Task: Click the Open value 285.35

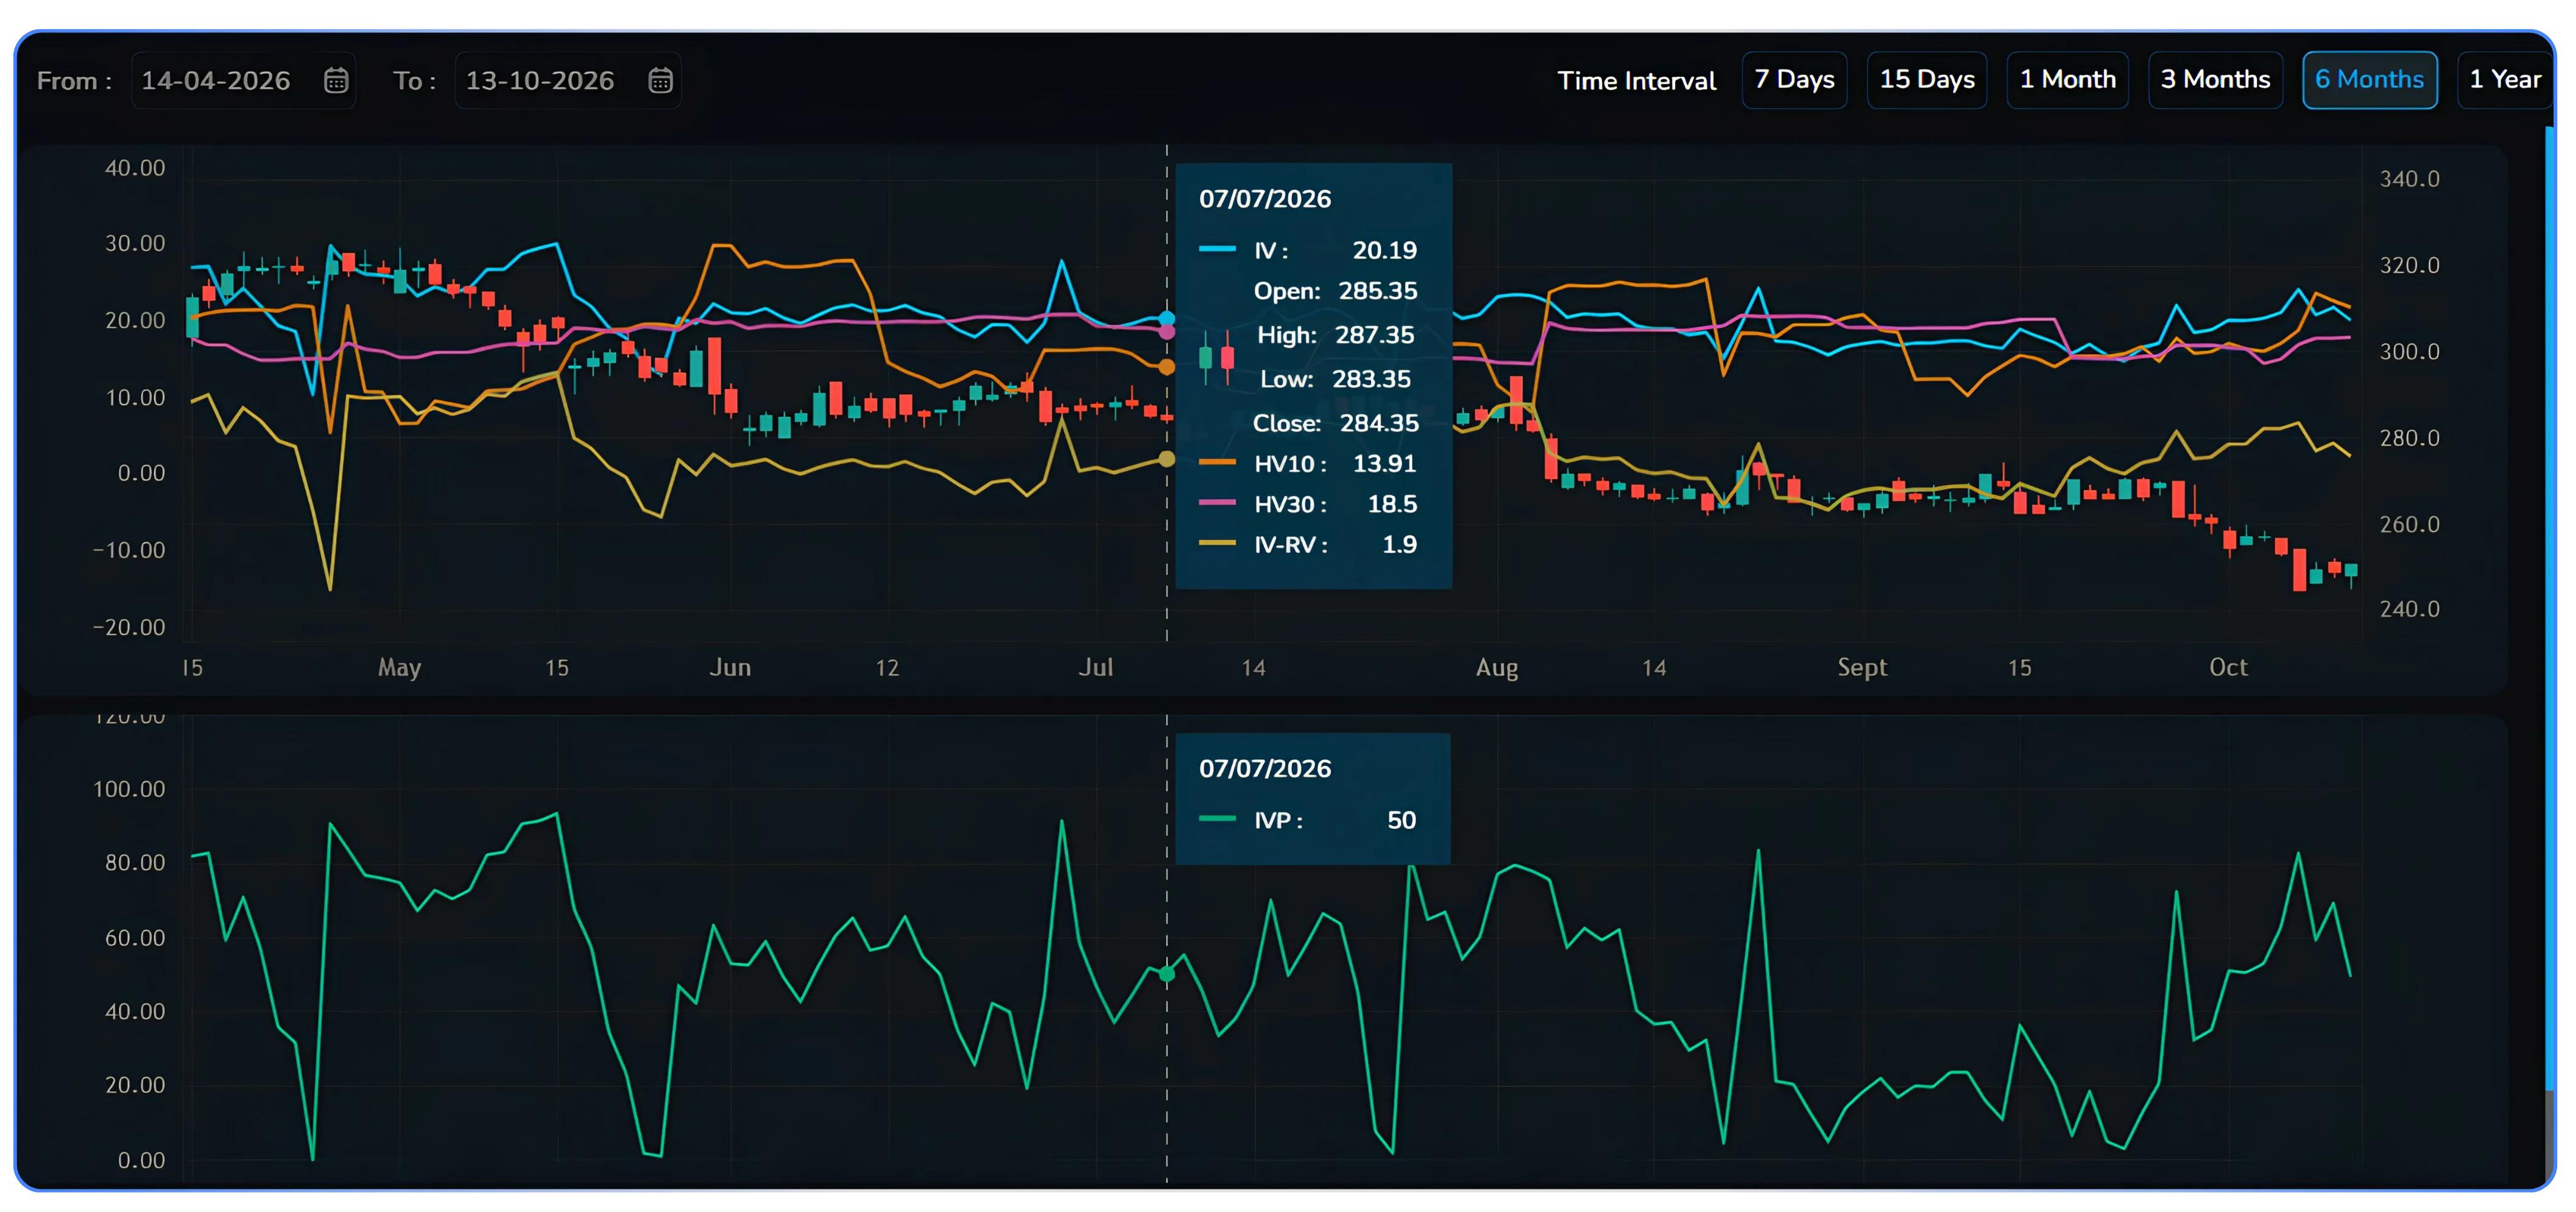Action: pos(1378,291)
